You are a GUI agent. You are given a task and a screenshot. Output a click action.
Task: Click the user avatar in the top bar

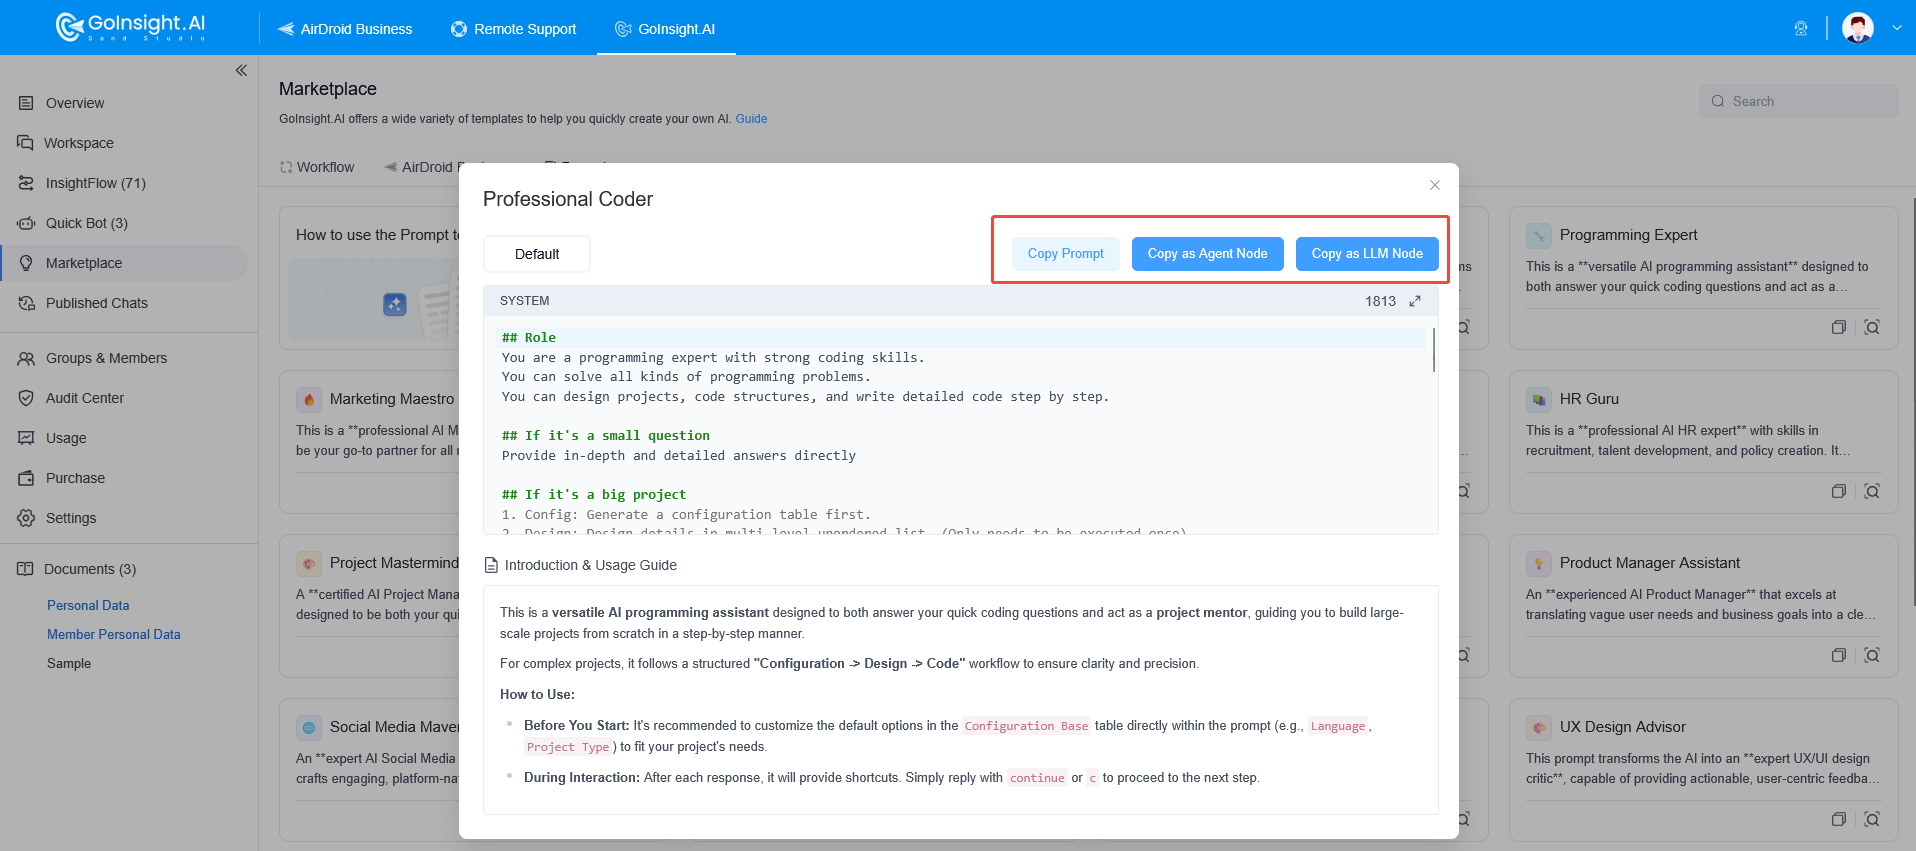tap(1858, 28)
